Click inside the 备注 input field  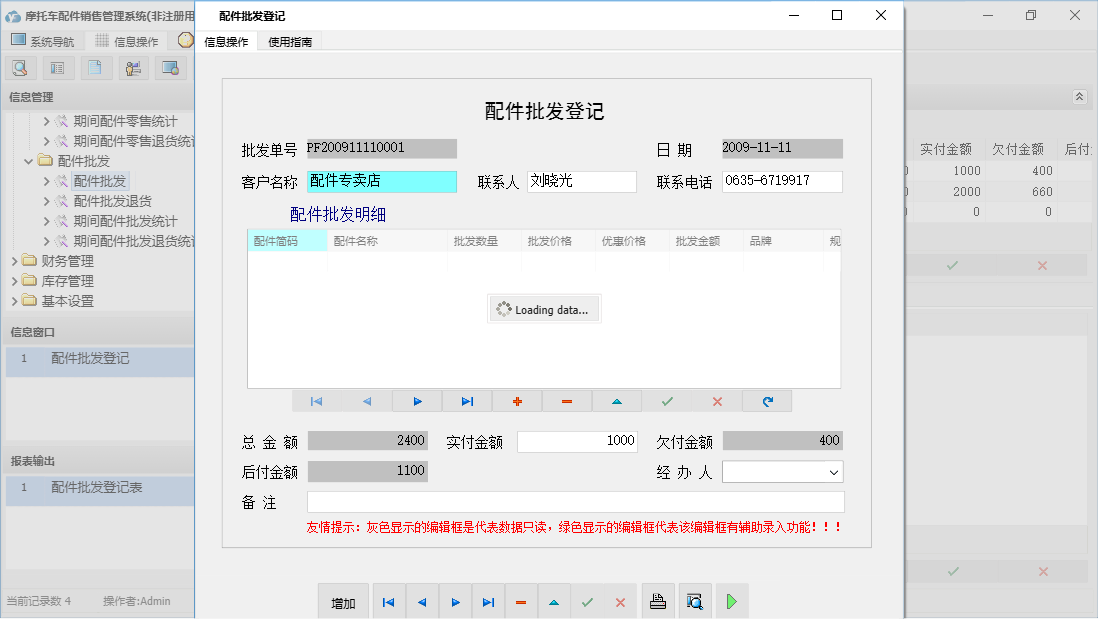(575, 501)
